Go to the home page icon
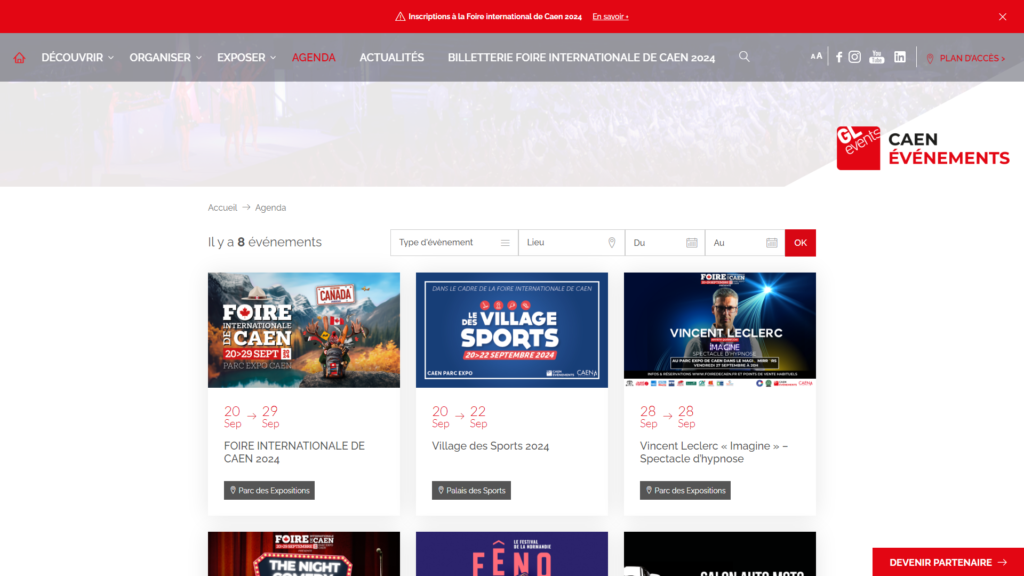 [20, 57]
